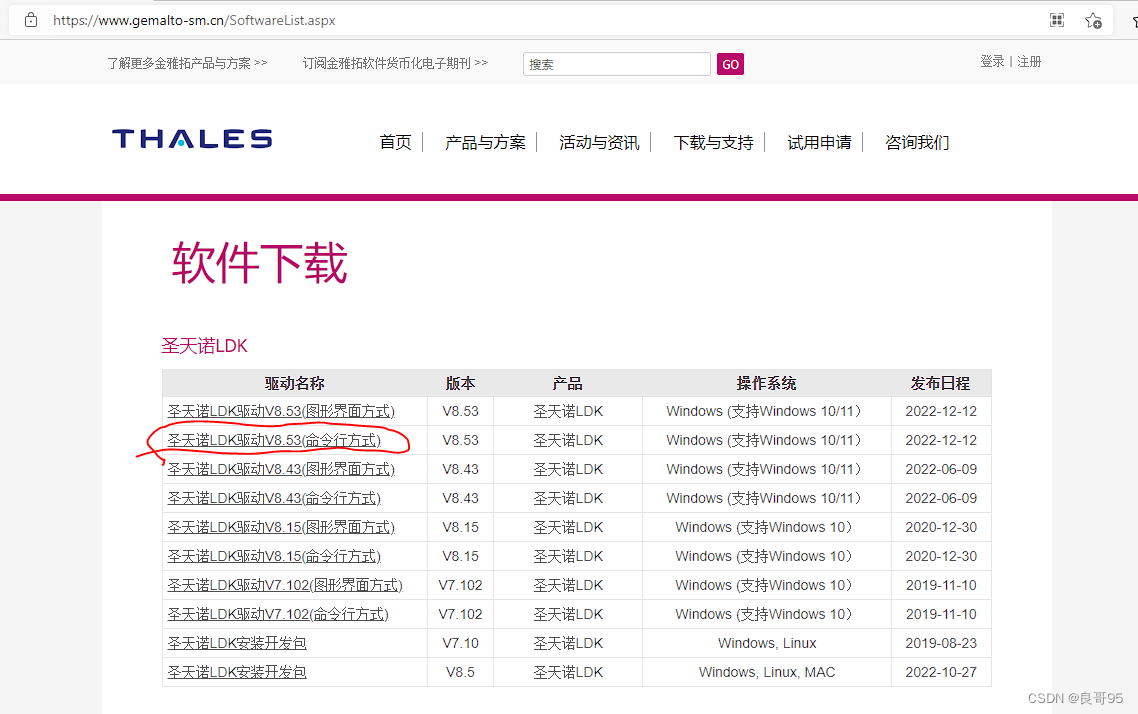
Task: Click the 登录 login link
Action: point(991,62)
